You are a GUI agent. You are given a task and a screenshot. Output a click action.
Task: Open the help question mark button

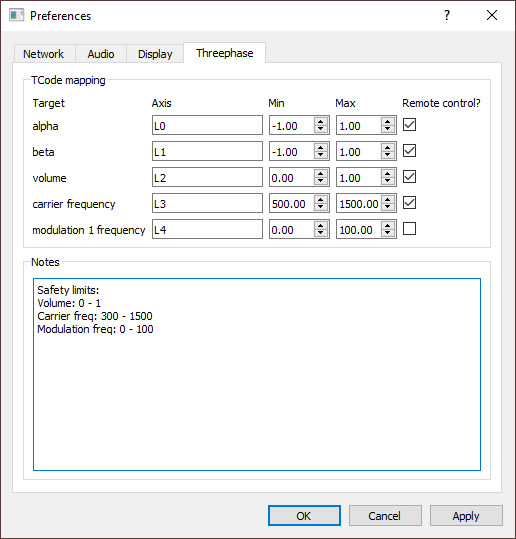click(x=447, y=15)
